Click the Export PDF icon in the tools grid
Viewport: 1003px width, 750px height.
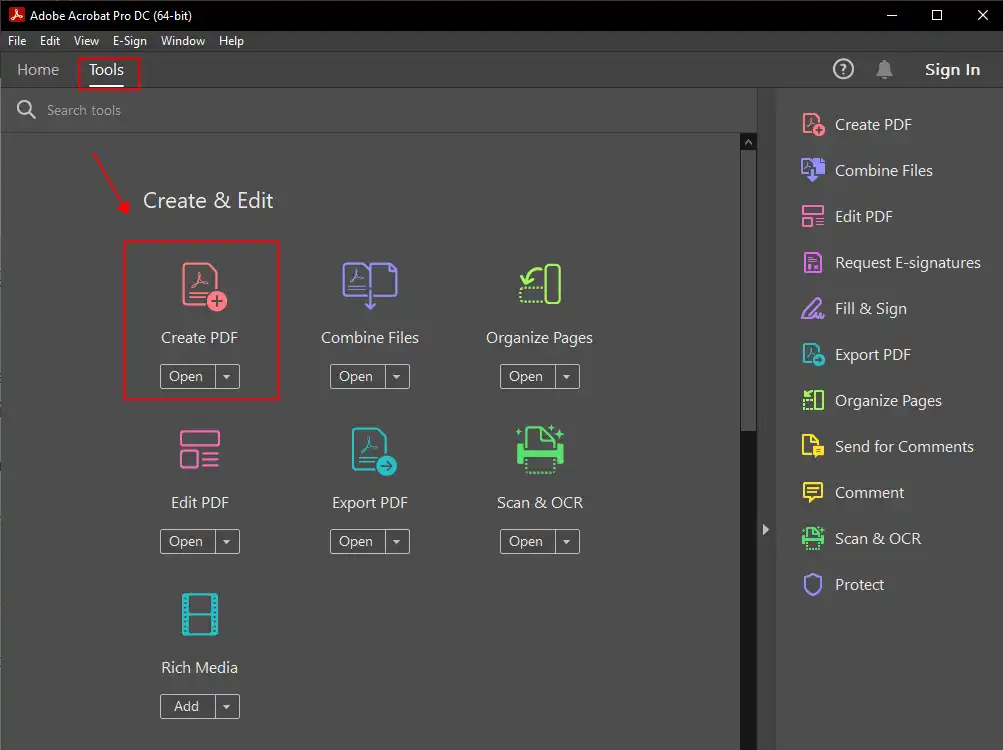coord(374,451)
